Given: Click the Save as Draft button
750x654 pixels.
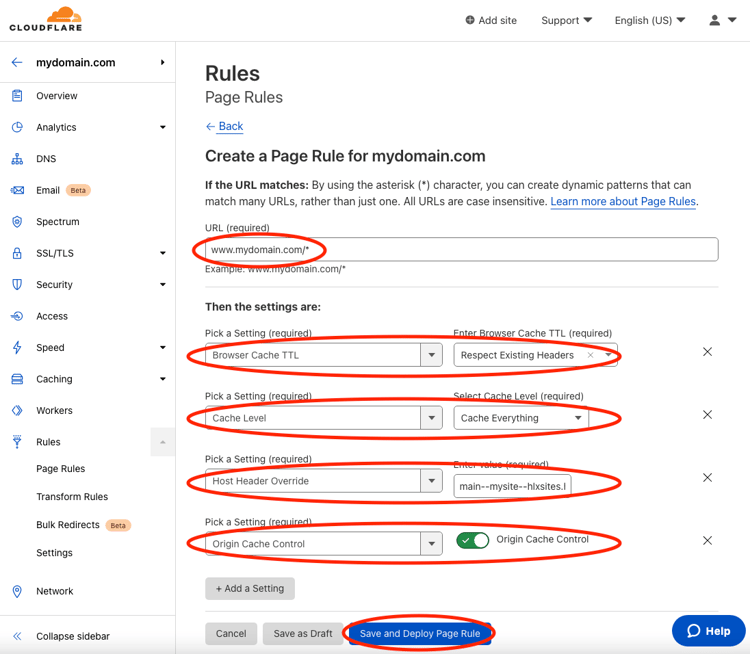Looking at the screenshot, I should 303,633.
